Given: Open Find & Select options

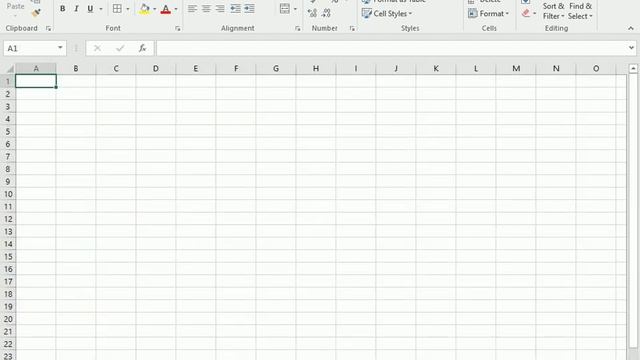Looking at the screenshot, I should [x=580, y=11].
